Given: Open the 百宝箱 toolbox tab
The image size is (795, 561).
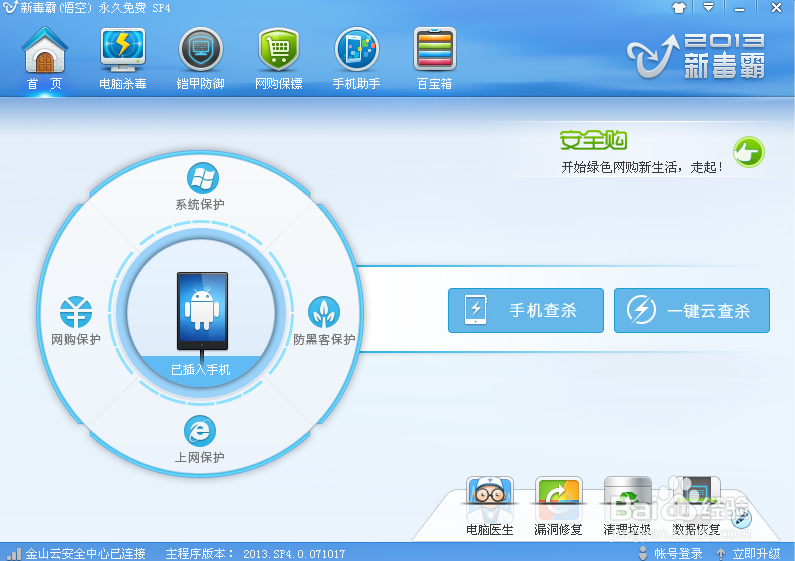Looking at the screenshot, I should pyautogui.click(x=435, y=58).
